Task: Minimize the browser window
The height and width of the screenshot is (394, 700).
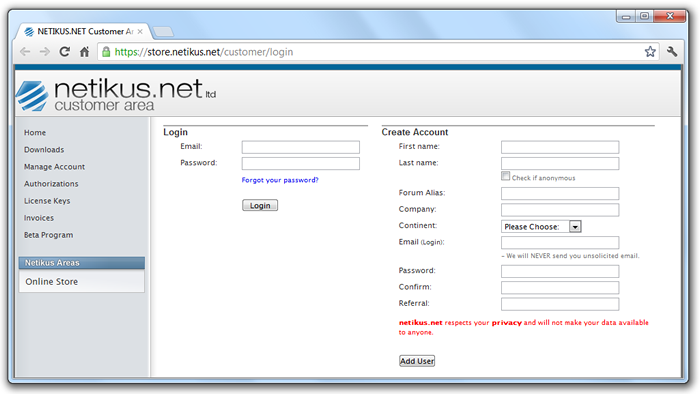Action: pos(626,17)
